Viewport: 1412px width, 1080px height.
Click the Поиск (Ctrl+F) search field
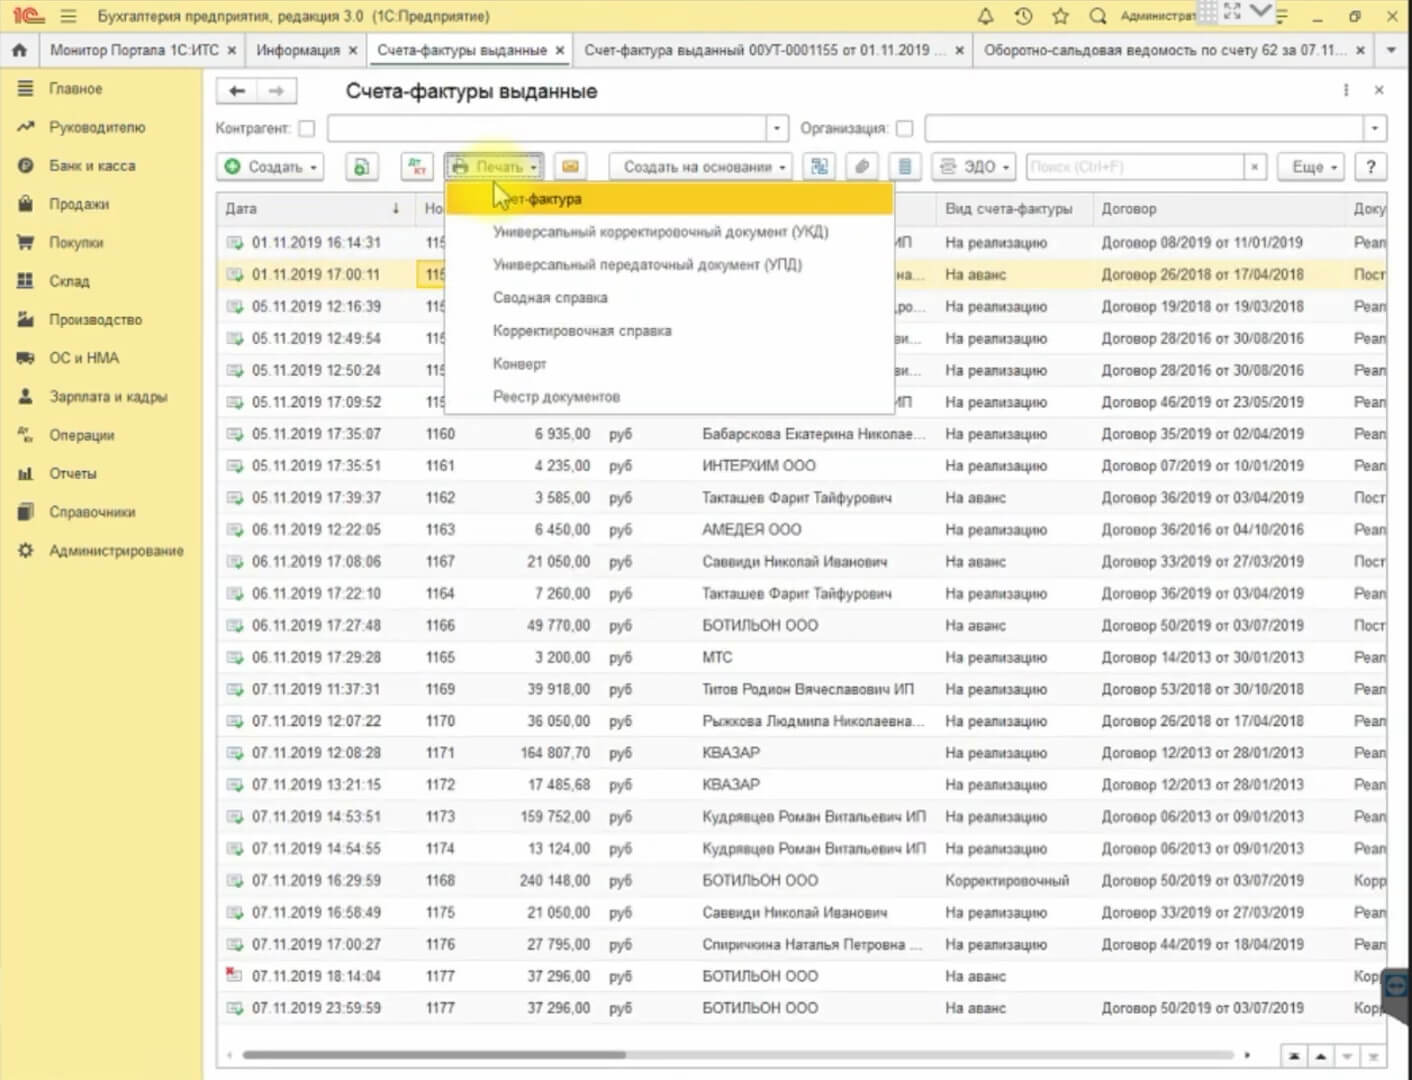[x=1135, y=167]
